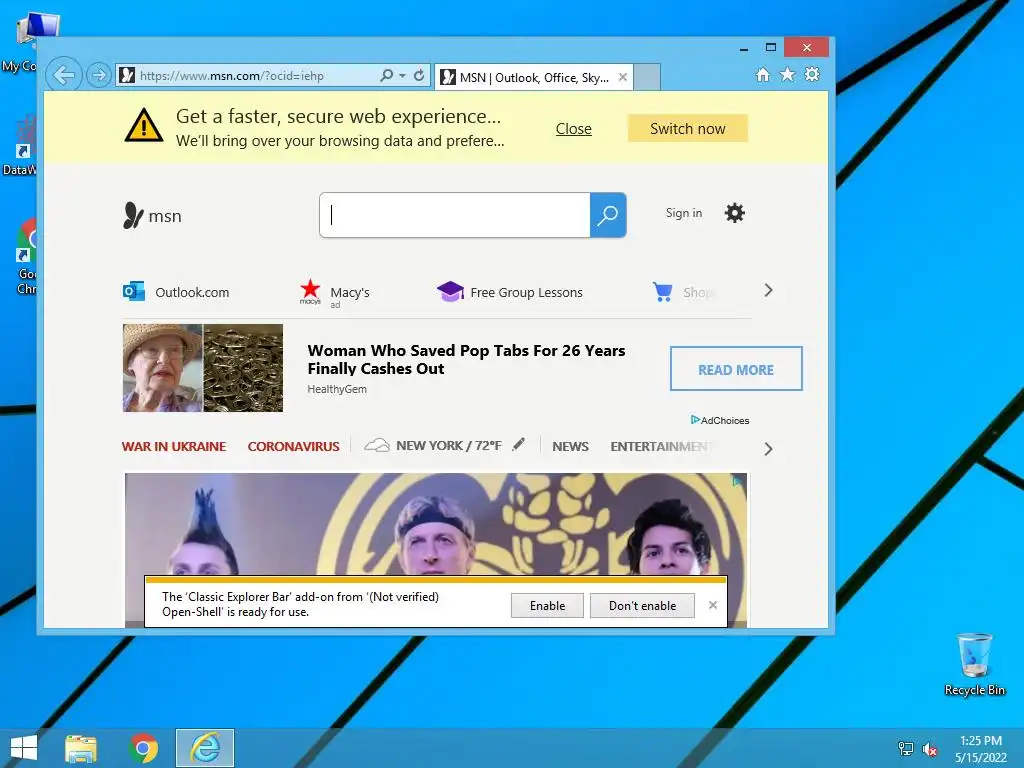Open MSN page settings gear
The width and height of the screenshot is (1024, 768).
[735, 213]
